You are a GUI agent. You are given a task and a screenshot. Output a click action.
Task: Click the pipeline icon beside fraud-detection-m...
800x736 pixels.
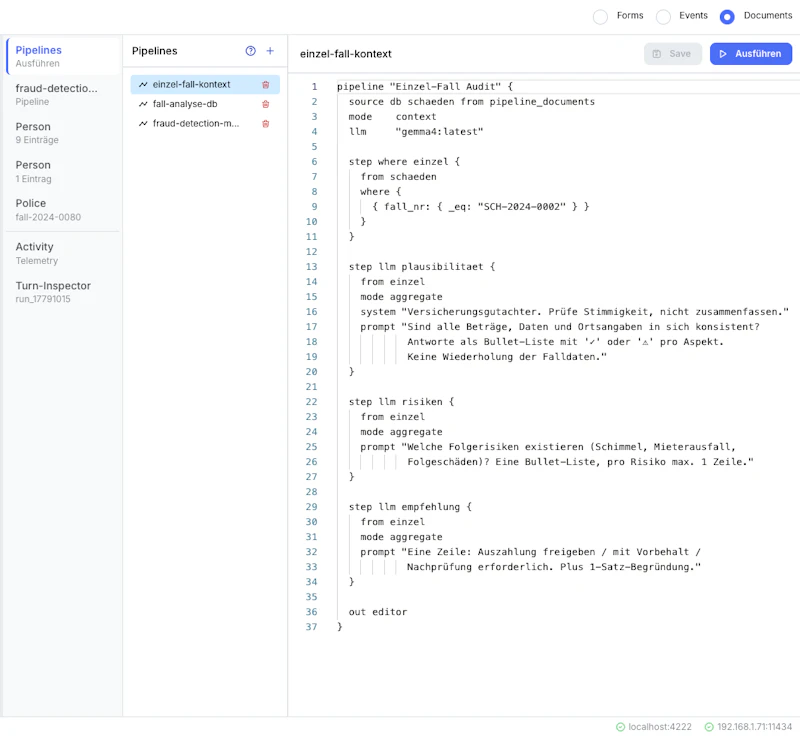(x=143, y=123)
